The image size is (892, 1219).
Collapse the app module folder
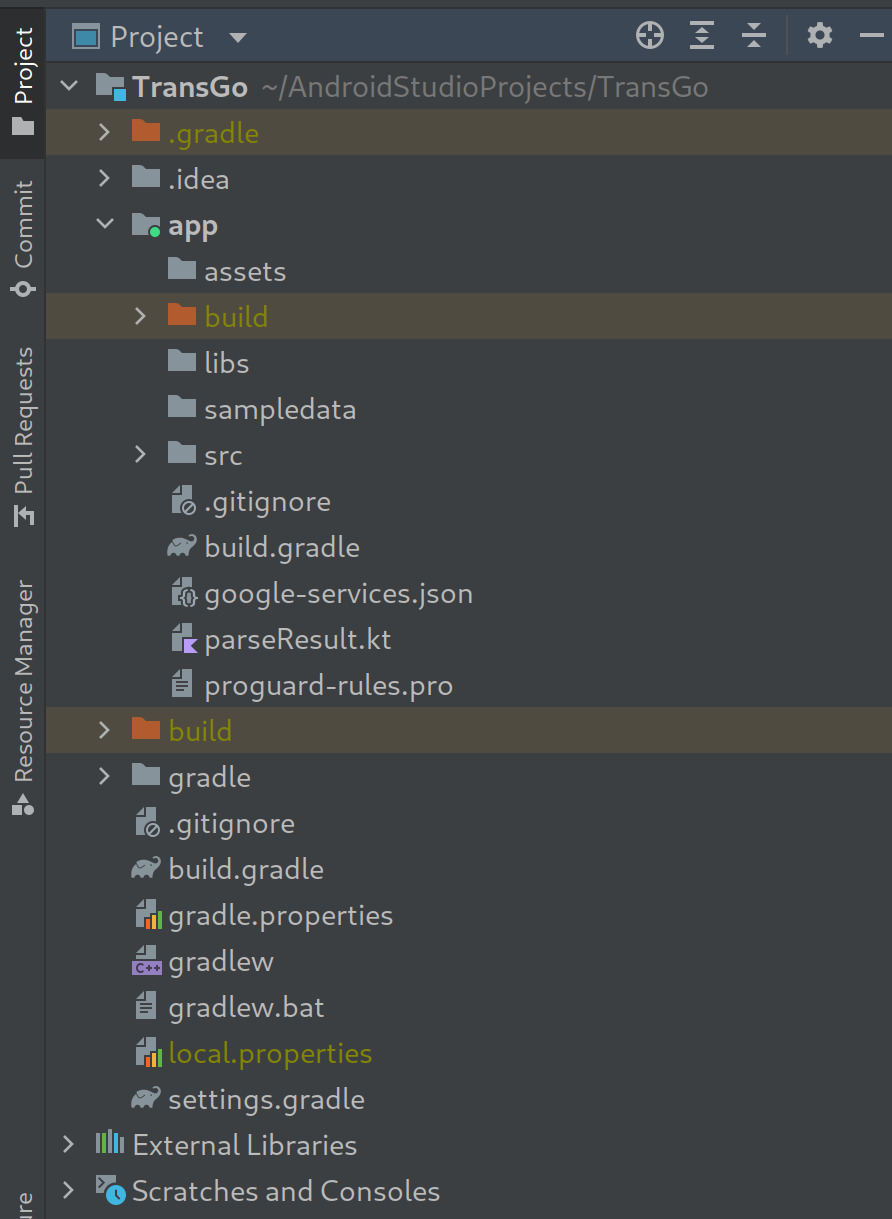[105, 225]
